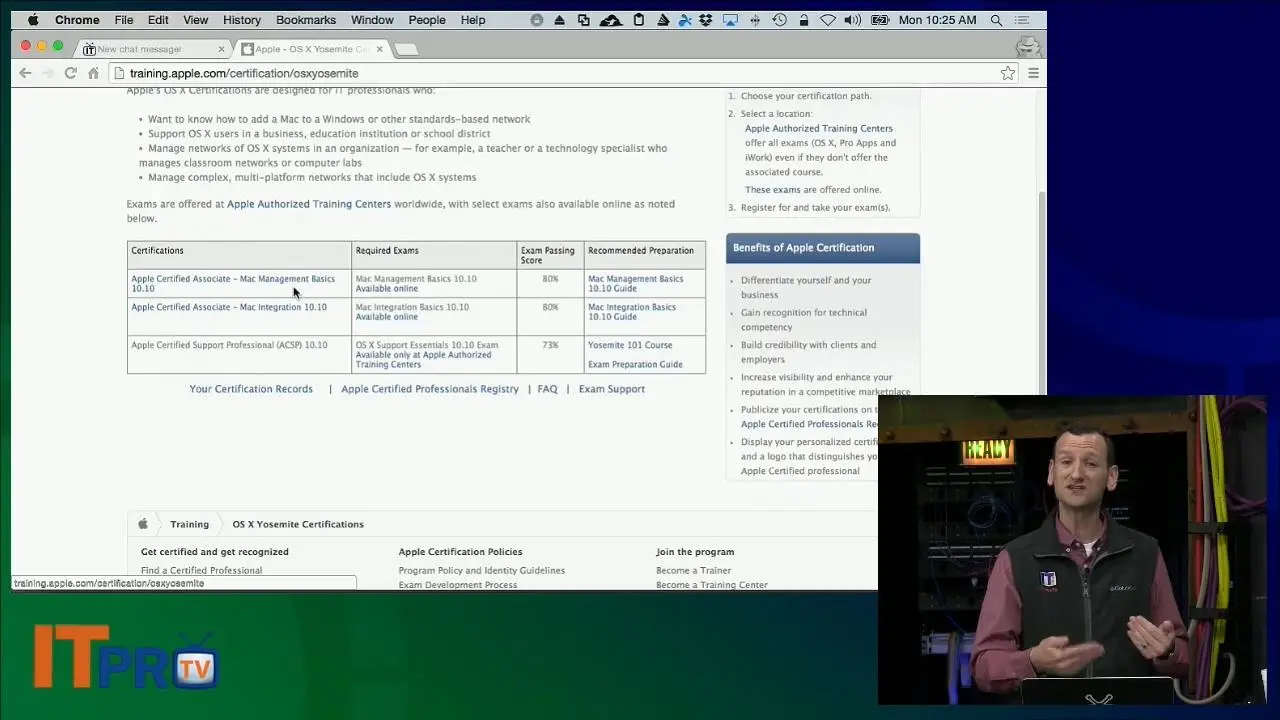The height and width of the screenshot is (720, 1280).
Task: Open the View menu
Action: (196, 20)
